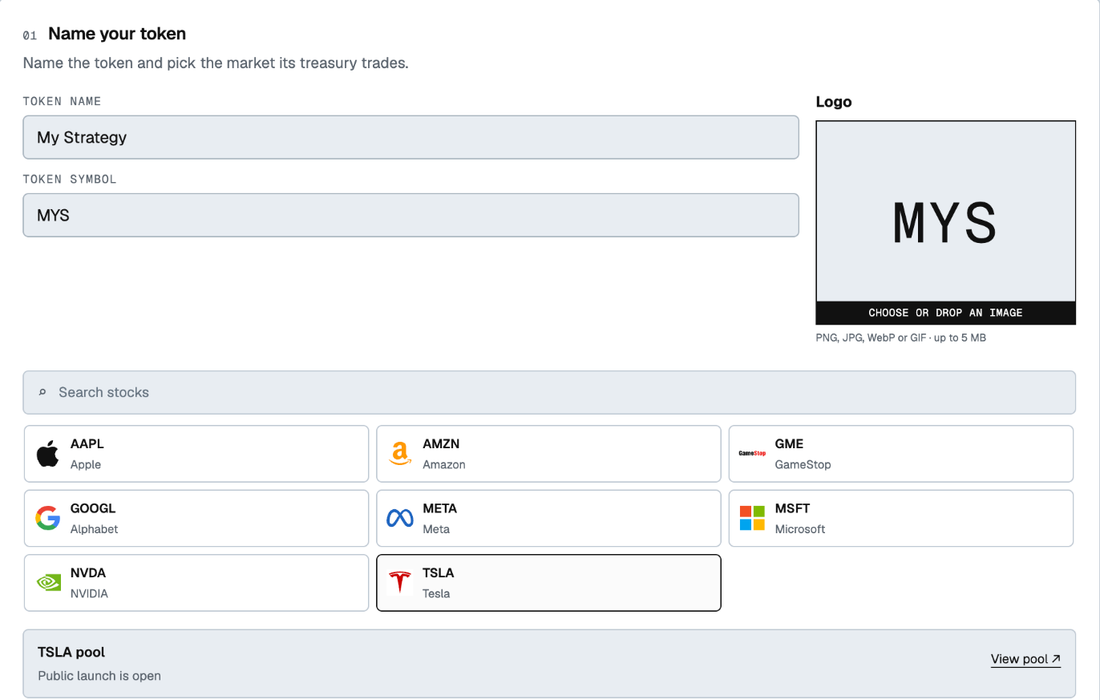Click into the Search stocks field
This screenshot has height=700, width=1100.
coord(549,392)
